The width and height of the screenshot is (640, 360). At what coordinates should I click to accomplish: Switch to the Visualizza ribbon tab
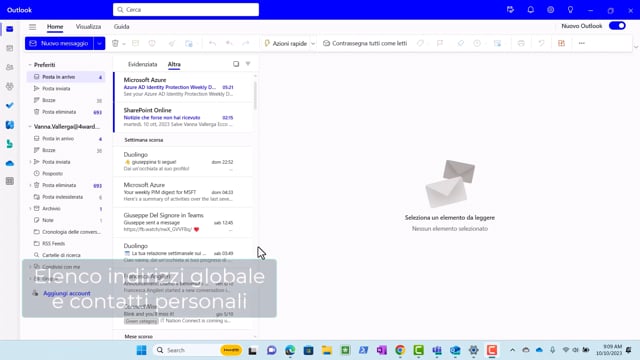pos(88,27)
